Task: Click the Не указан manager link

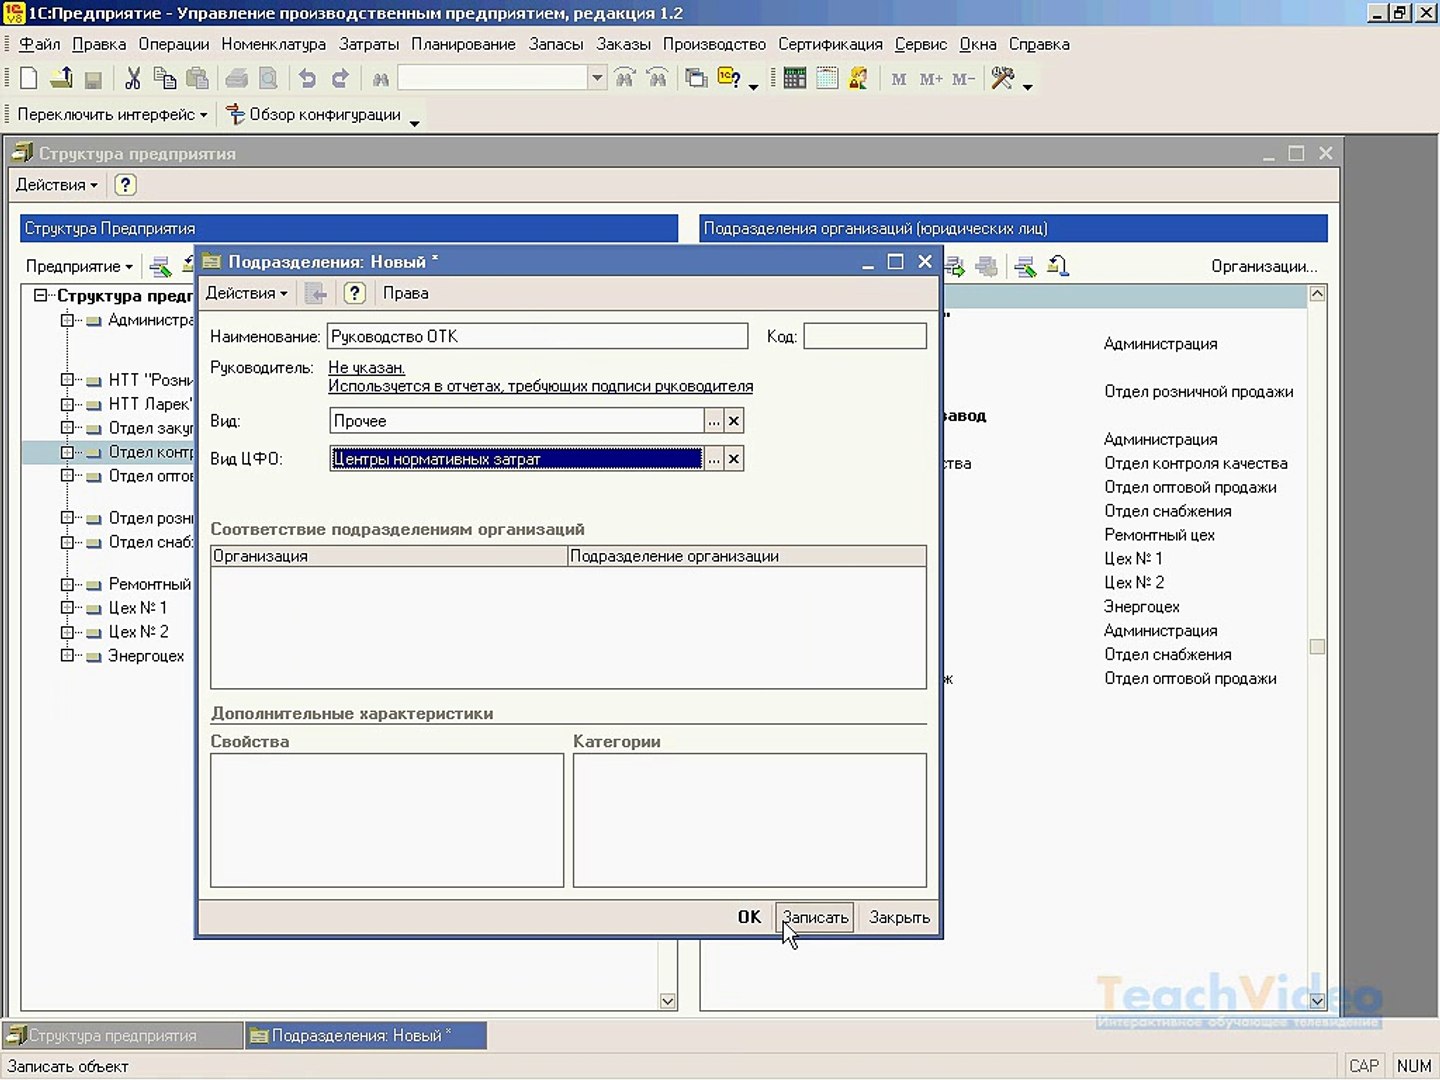Action: 366,368
